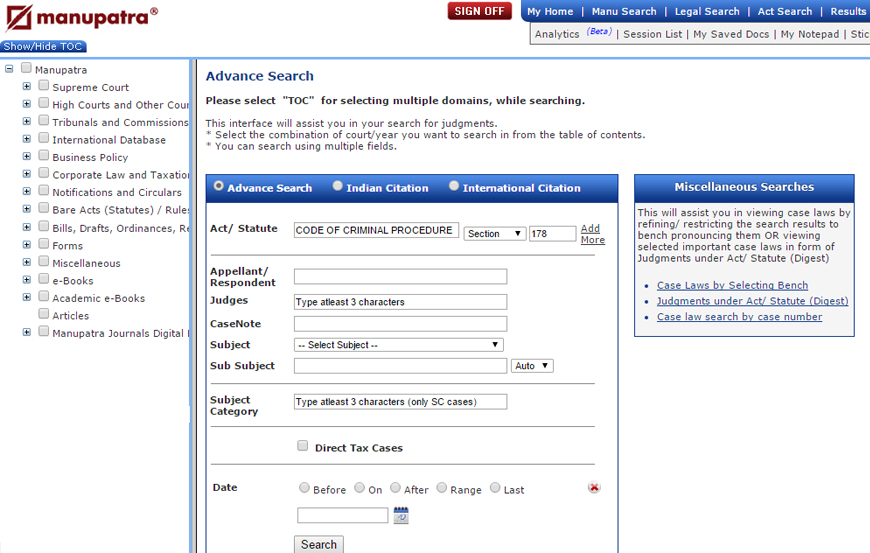The height and width of the screenshot is (553, 870).
Task: Open the Manu Search menu
Action: coord(624,12)
